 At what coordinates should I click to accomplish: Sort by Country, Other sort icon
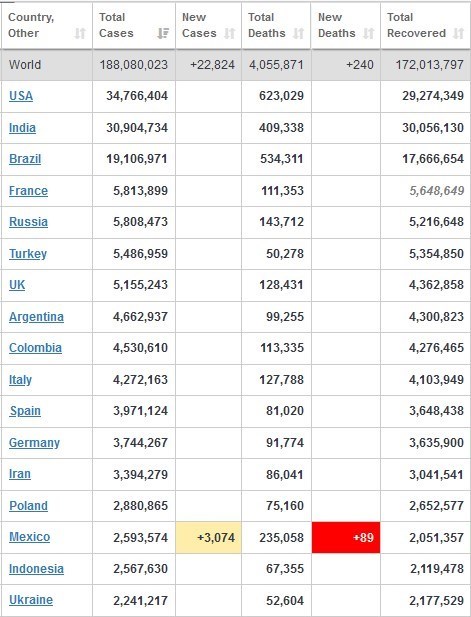tap(80, 33)
